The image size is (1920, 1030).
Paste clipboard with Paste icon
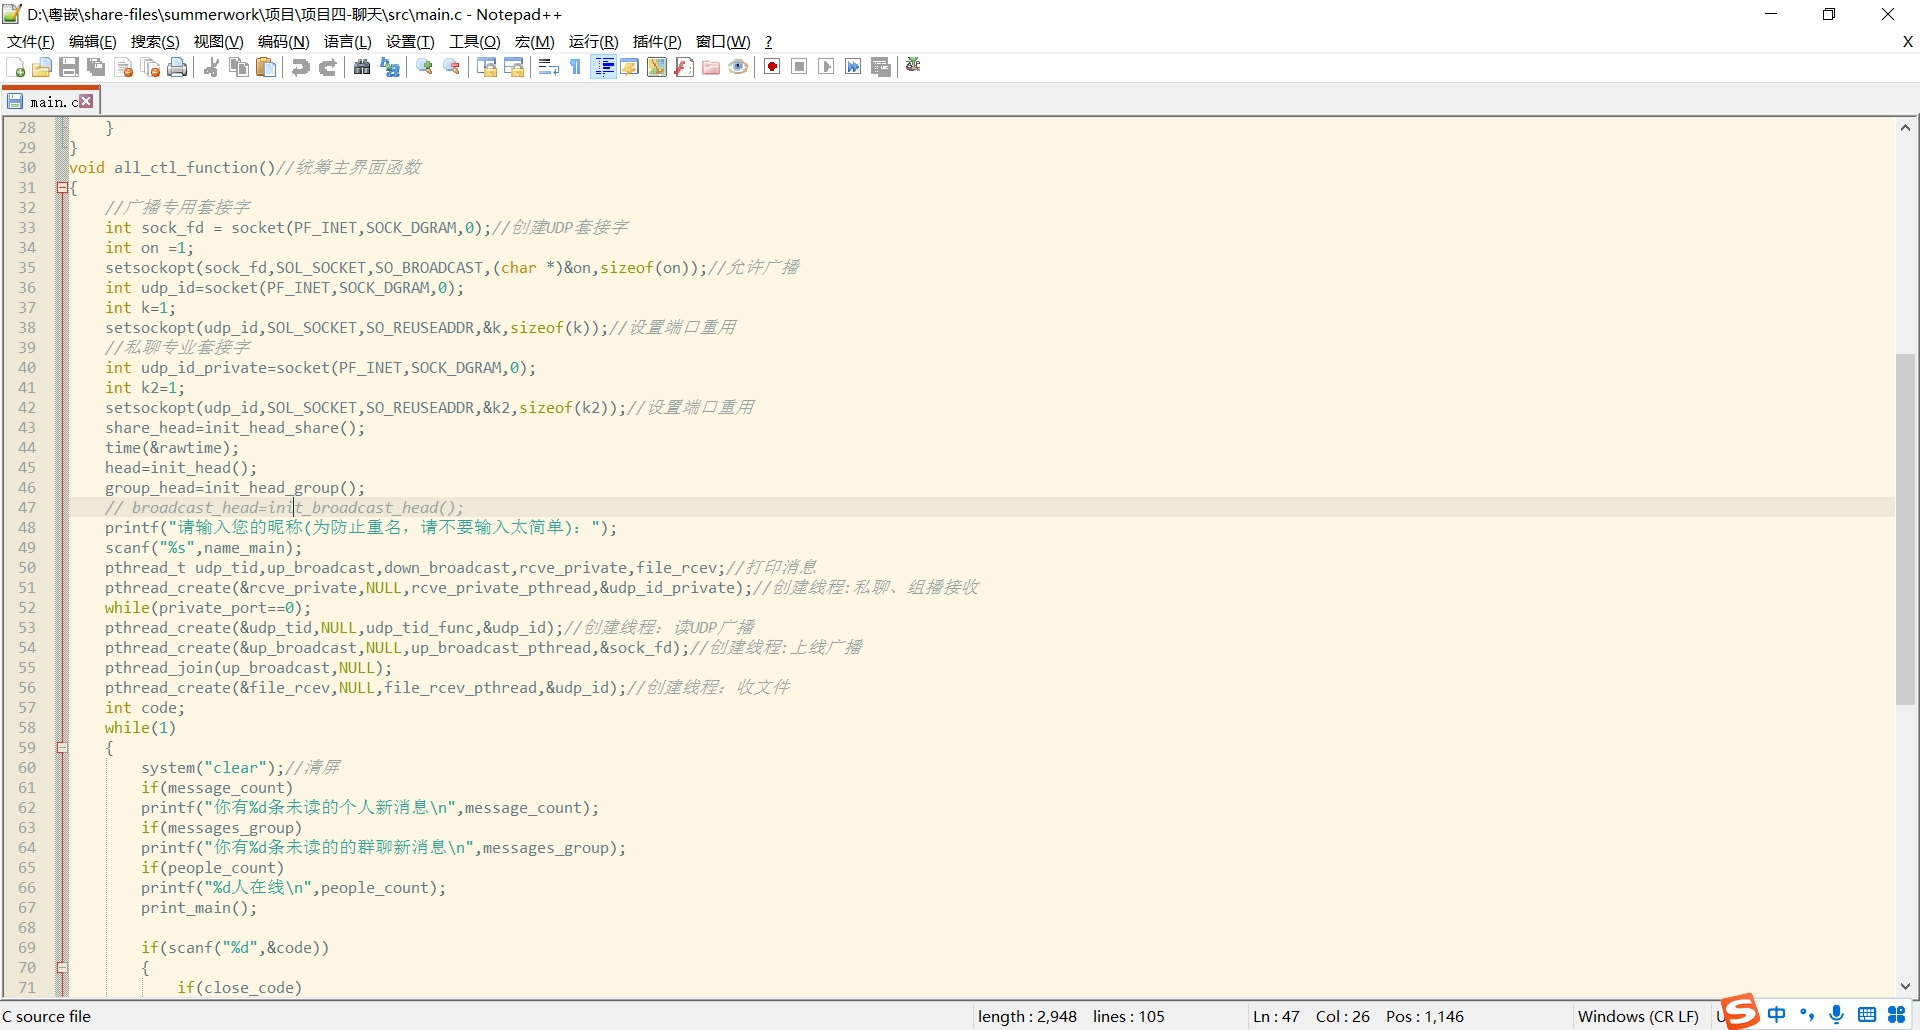coord(266,67)
